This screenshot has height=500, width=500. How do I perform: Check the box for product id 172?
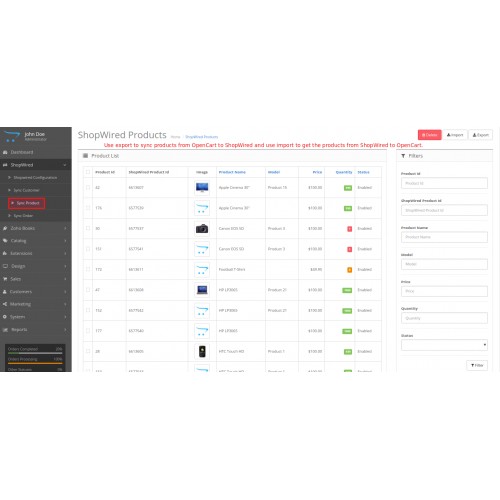pyautogui.click(x=88, y=269)
